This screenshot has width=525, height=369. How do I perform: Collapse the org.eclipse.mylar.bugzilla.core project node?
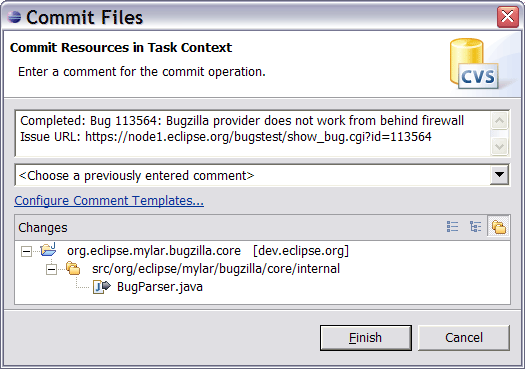[26, 251]
